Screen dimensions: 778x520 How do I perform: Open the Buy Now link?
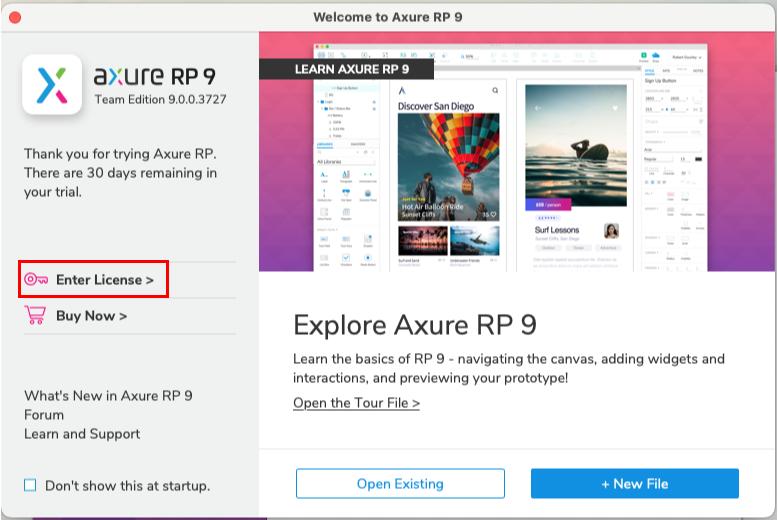91,316
